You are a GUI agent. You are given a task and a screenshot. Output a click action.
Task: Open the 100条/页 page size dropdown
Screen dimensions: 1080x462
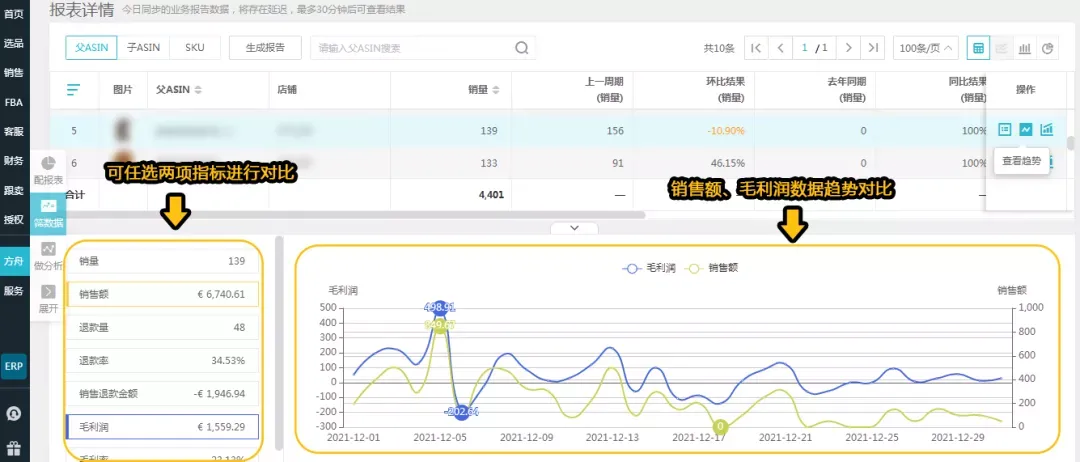tap(926, 48)
